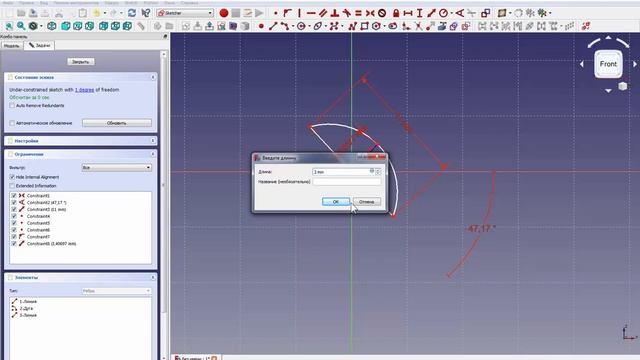
Task: Collapse the elements section
Action: pos(153,278)
